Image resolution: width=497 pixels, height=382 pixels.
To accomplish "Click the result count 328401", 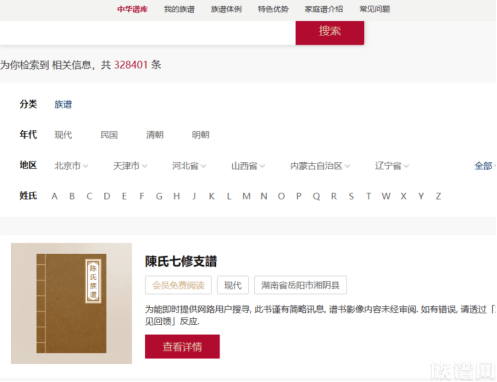I will [x=131, y=65].
